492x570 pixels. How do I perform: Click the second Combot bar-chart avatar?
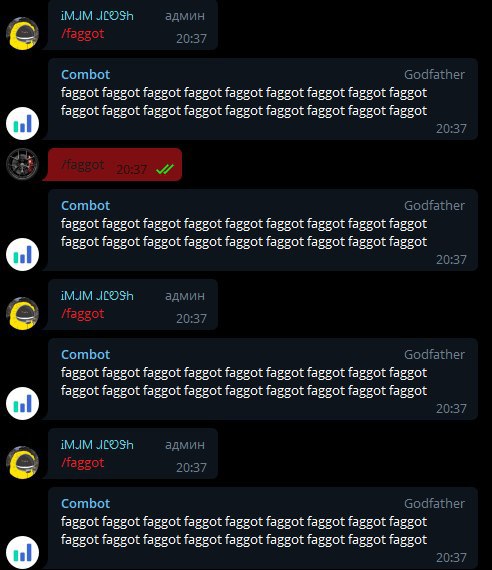23,254
